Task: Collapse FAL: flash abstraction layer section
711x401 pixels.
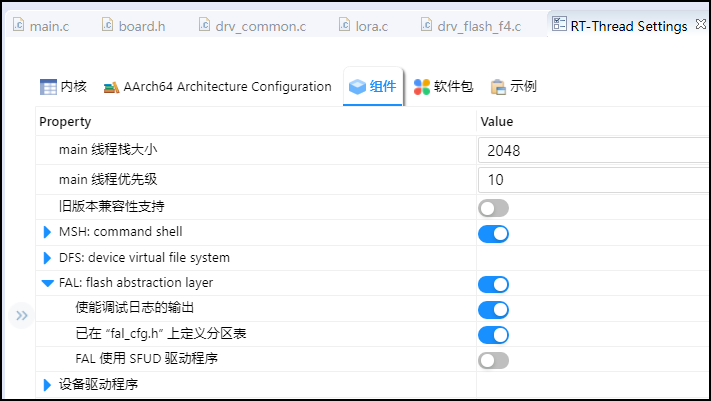Action: tap(47, 283)
